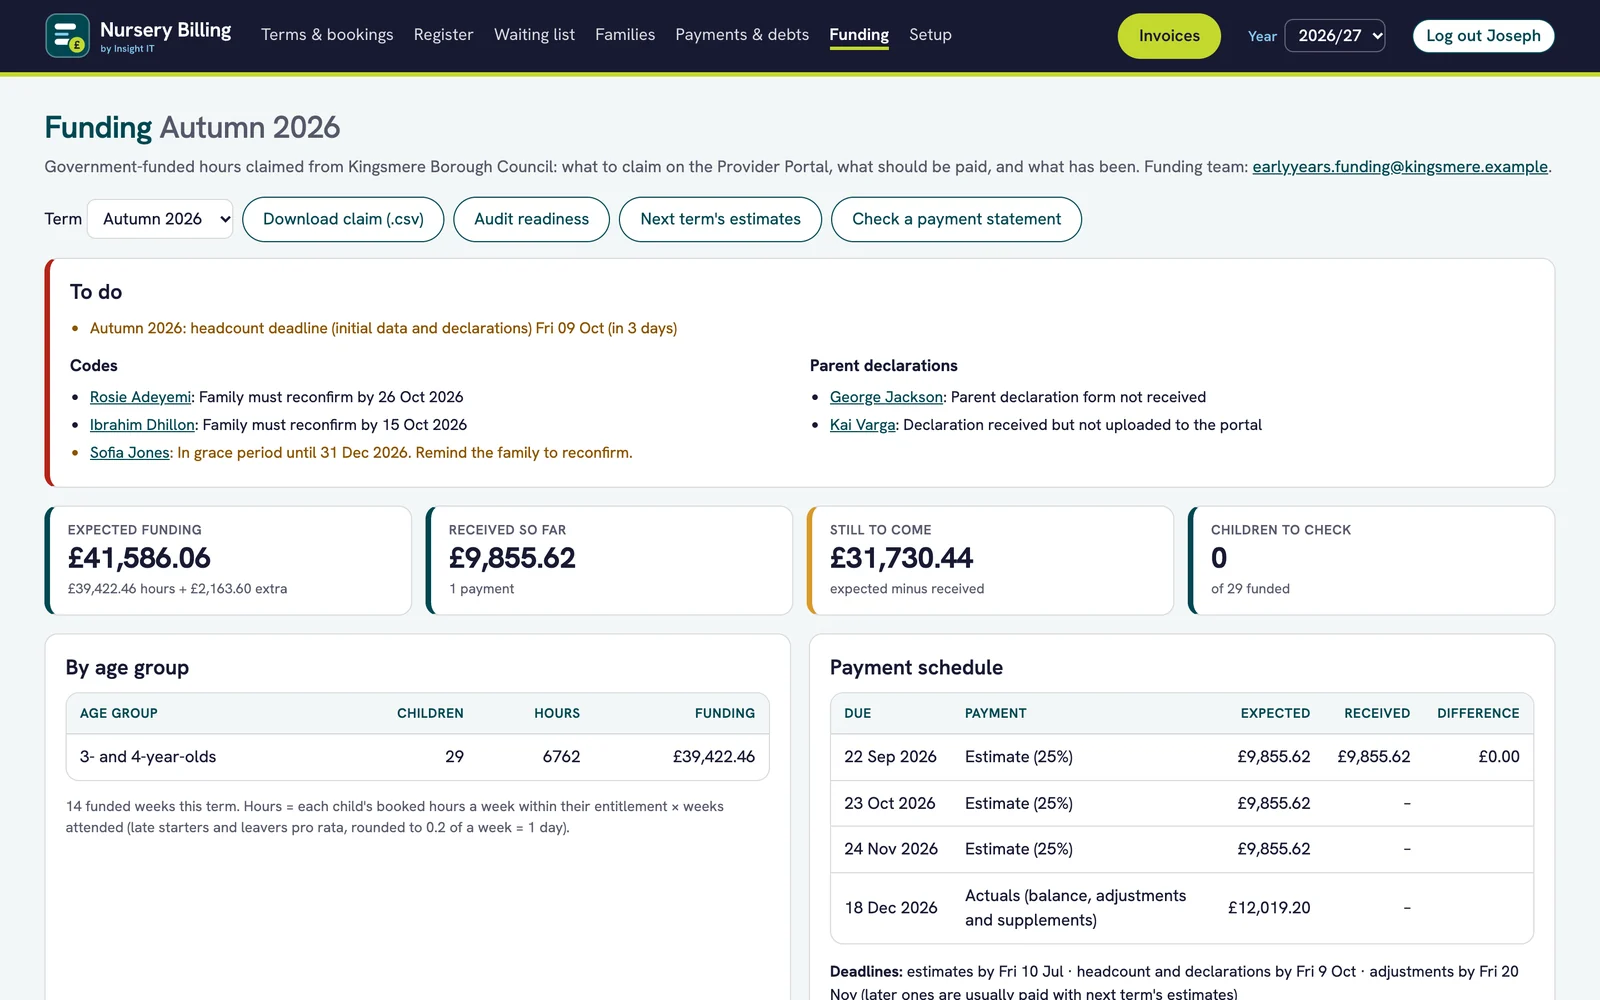Click the Nursery Billing logo icon
This screenshot has height=1000, width=1600.
click(x=67, y=36)
